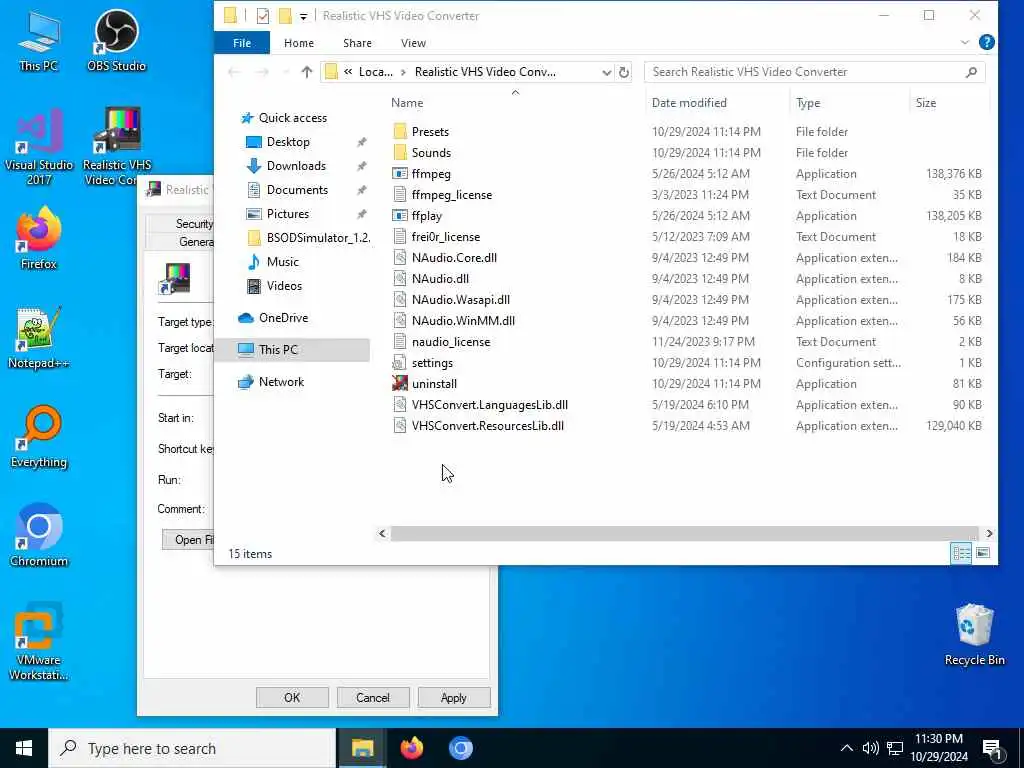Image resolution: width=1024 pixels, height=768 pixels.
Task: Click the search magnifier icon in Explorer
Action: 972,72
